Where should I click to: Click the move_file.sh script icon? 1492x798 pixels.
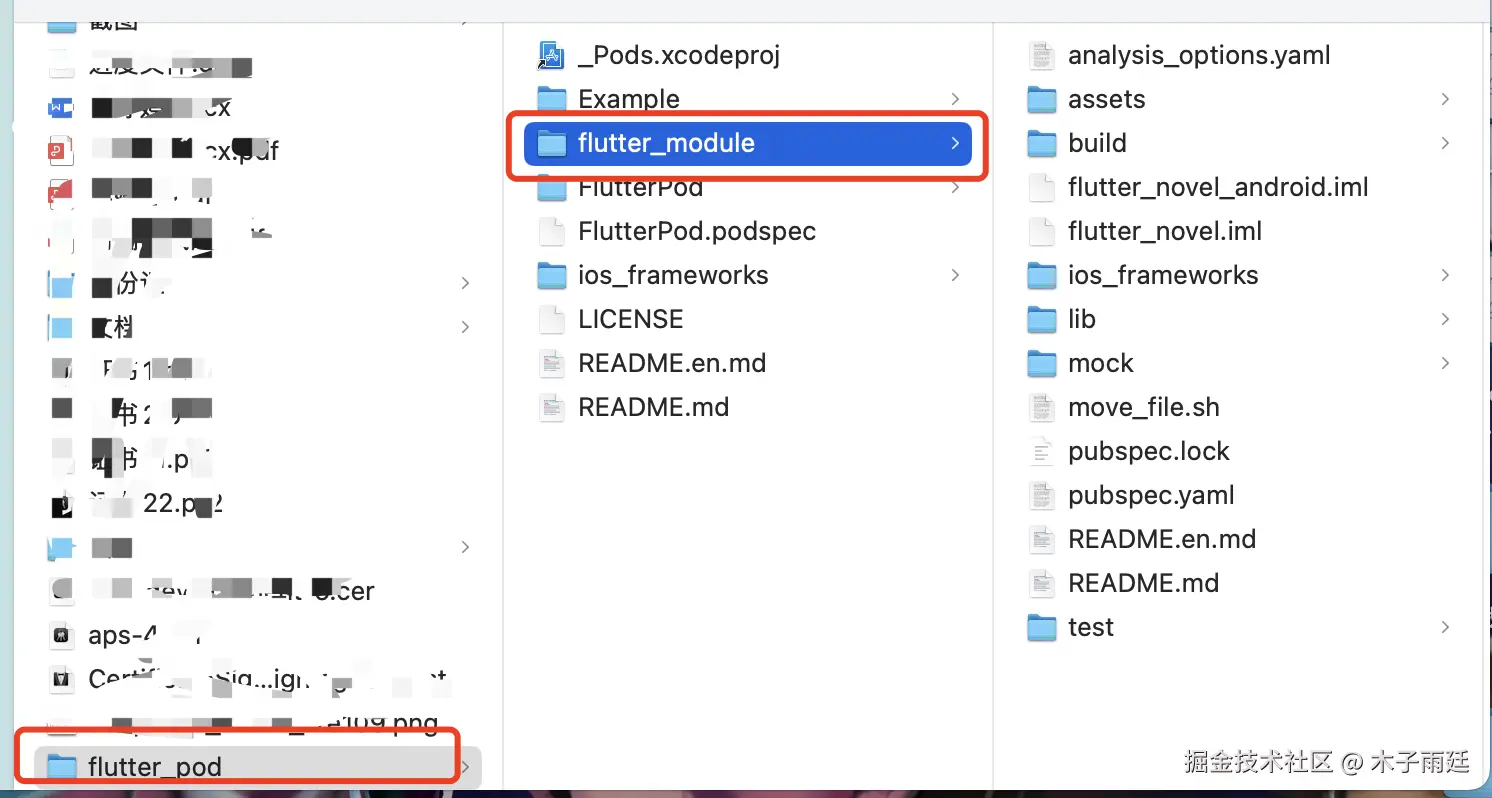pyautogui.click(x=1042, y=407)
